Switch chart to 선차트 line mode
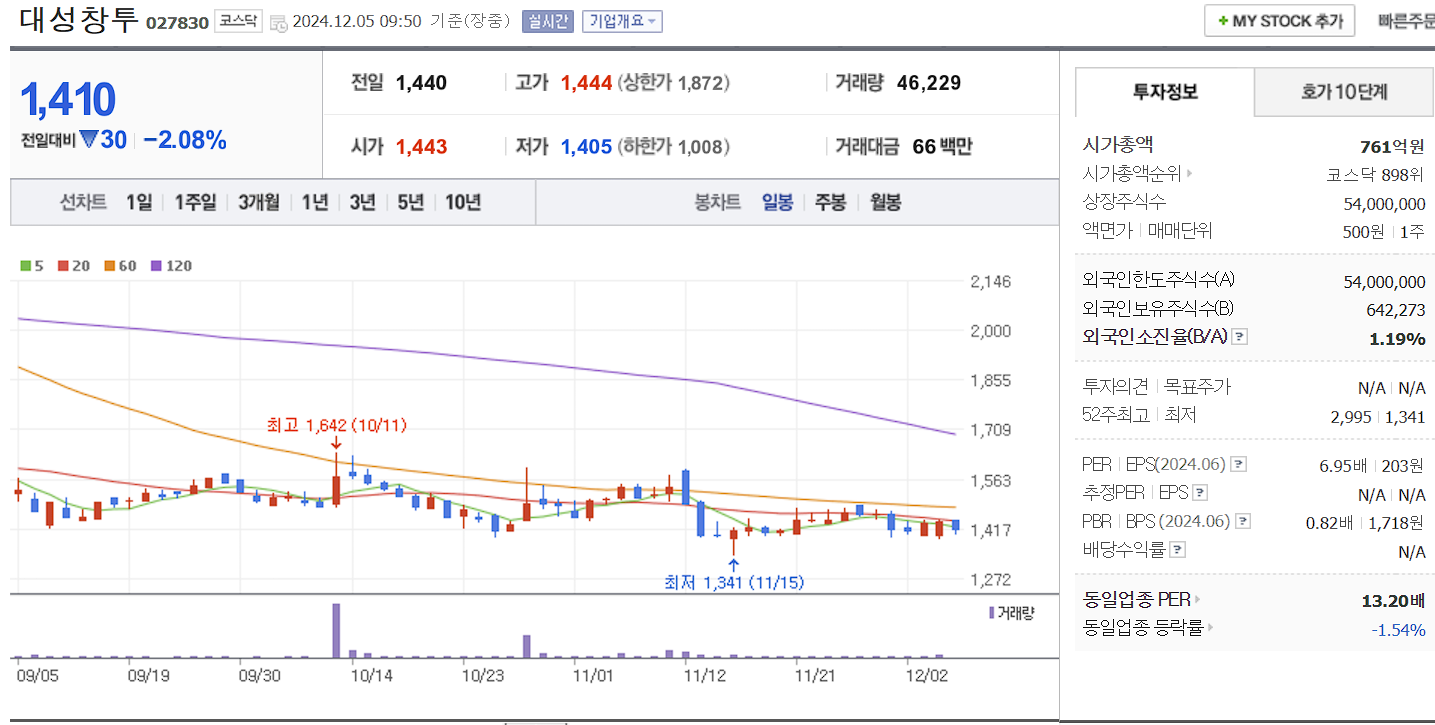Viewport: 1435px width, 725px height. [x=83, y=202]
